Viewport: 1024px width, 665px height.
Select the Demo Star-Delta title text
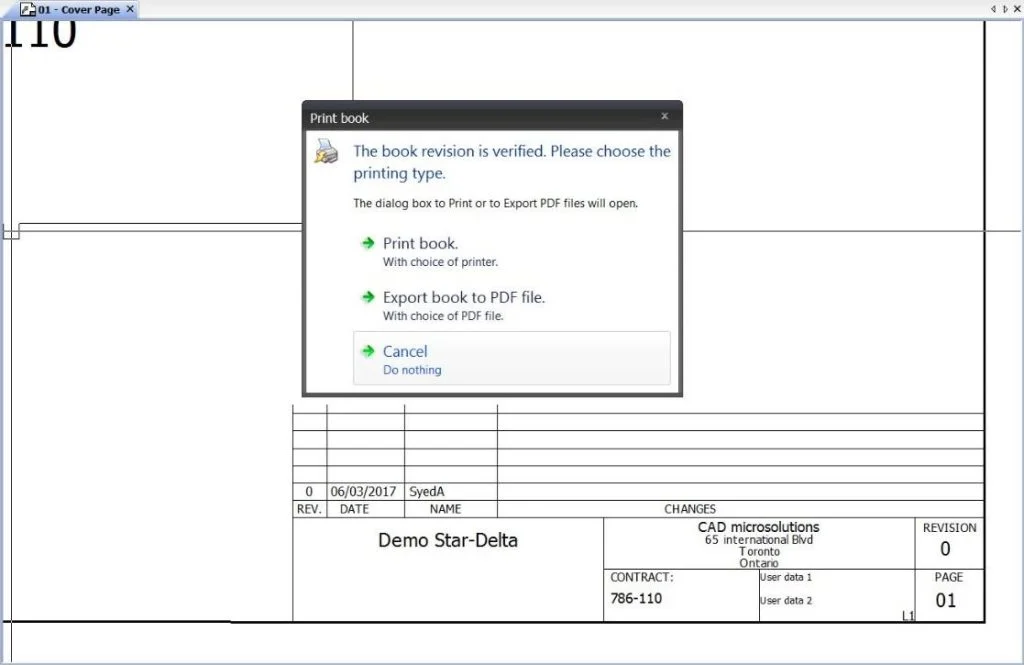coord(447,541)
